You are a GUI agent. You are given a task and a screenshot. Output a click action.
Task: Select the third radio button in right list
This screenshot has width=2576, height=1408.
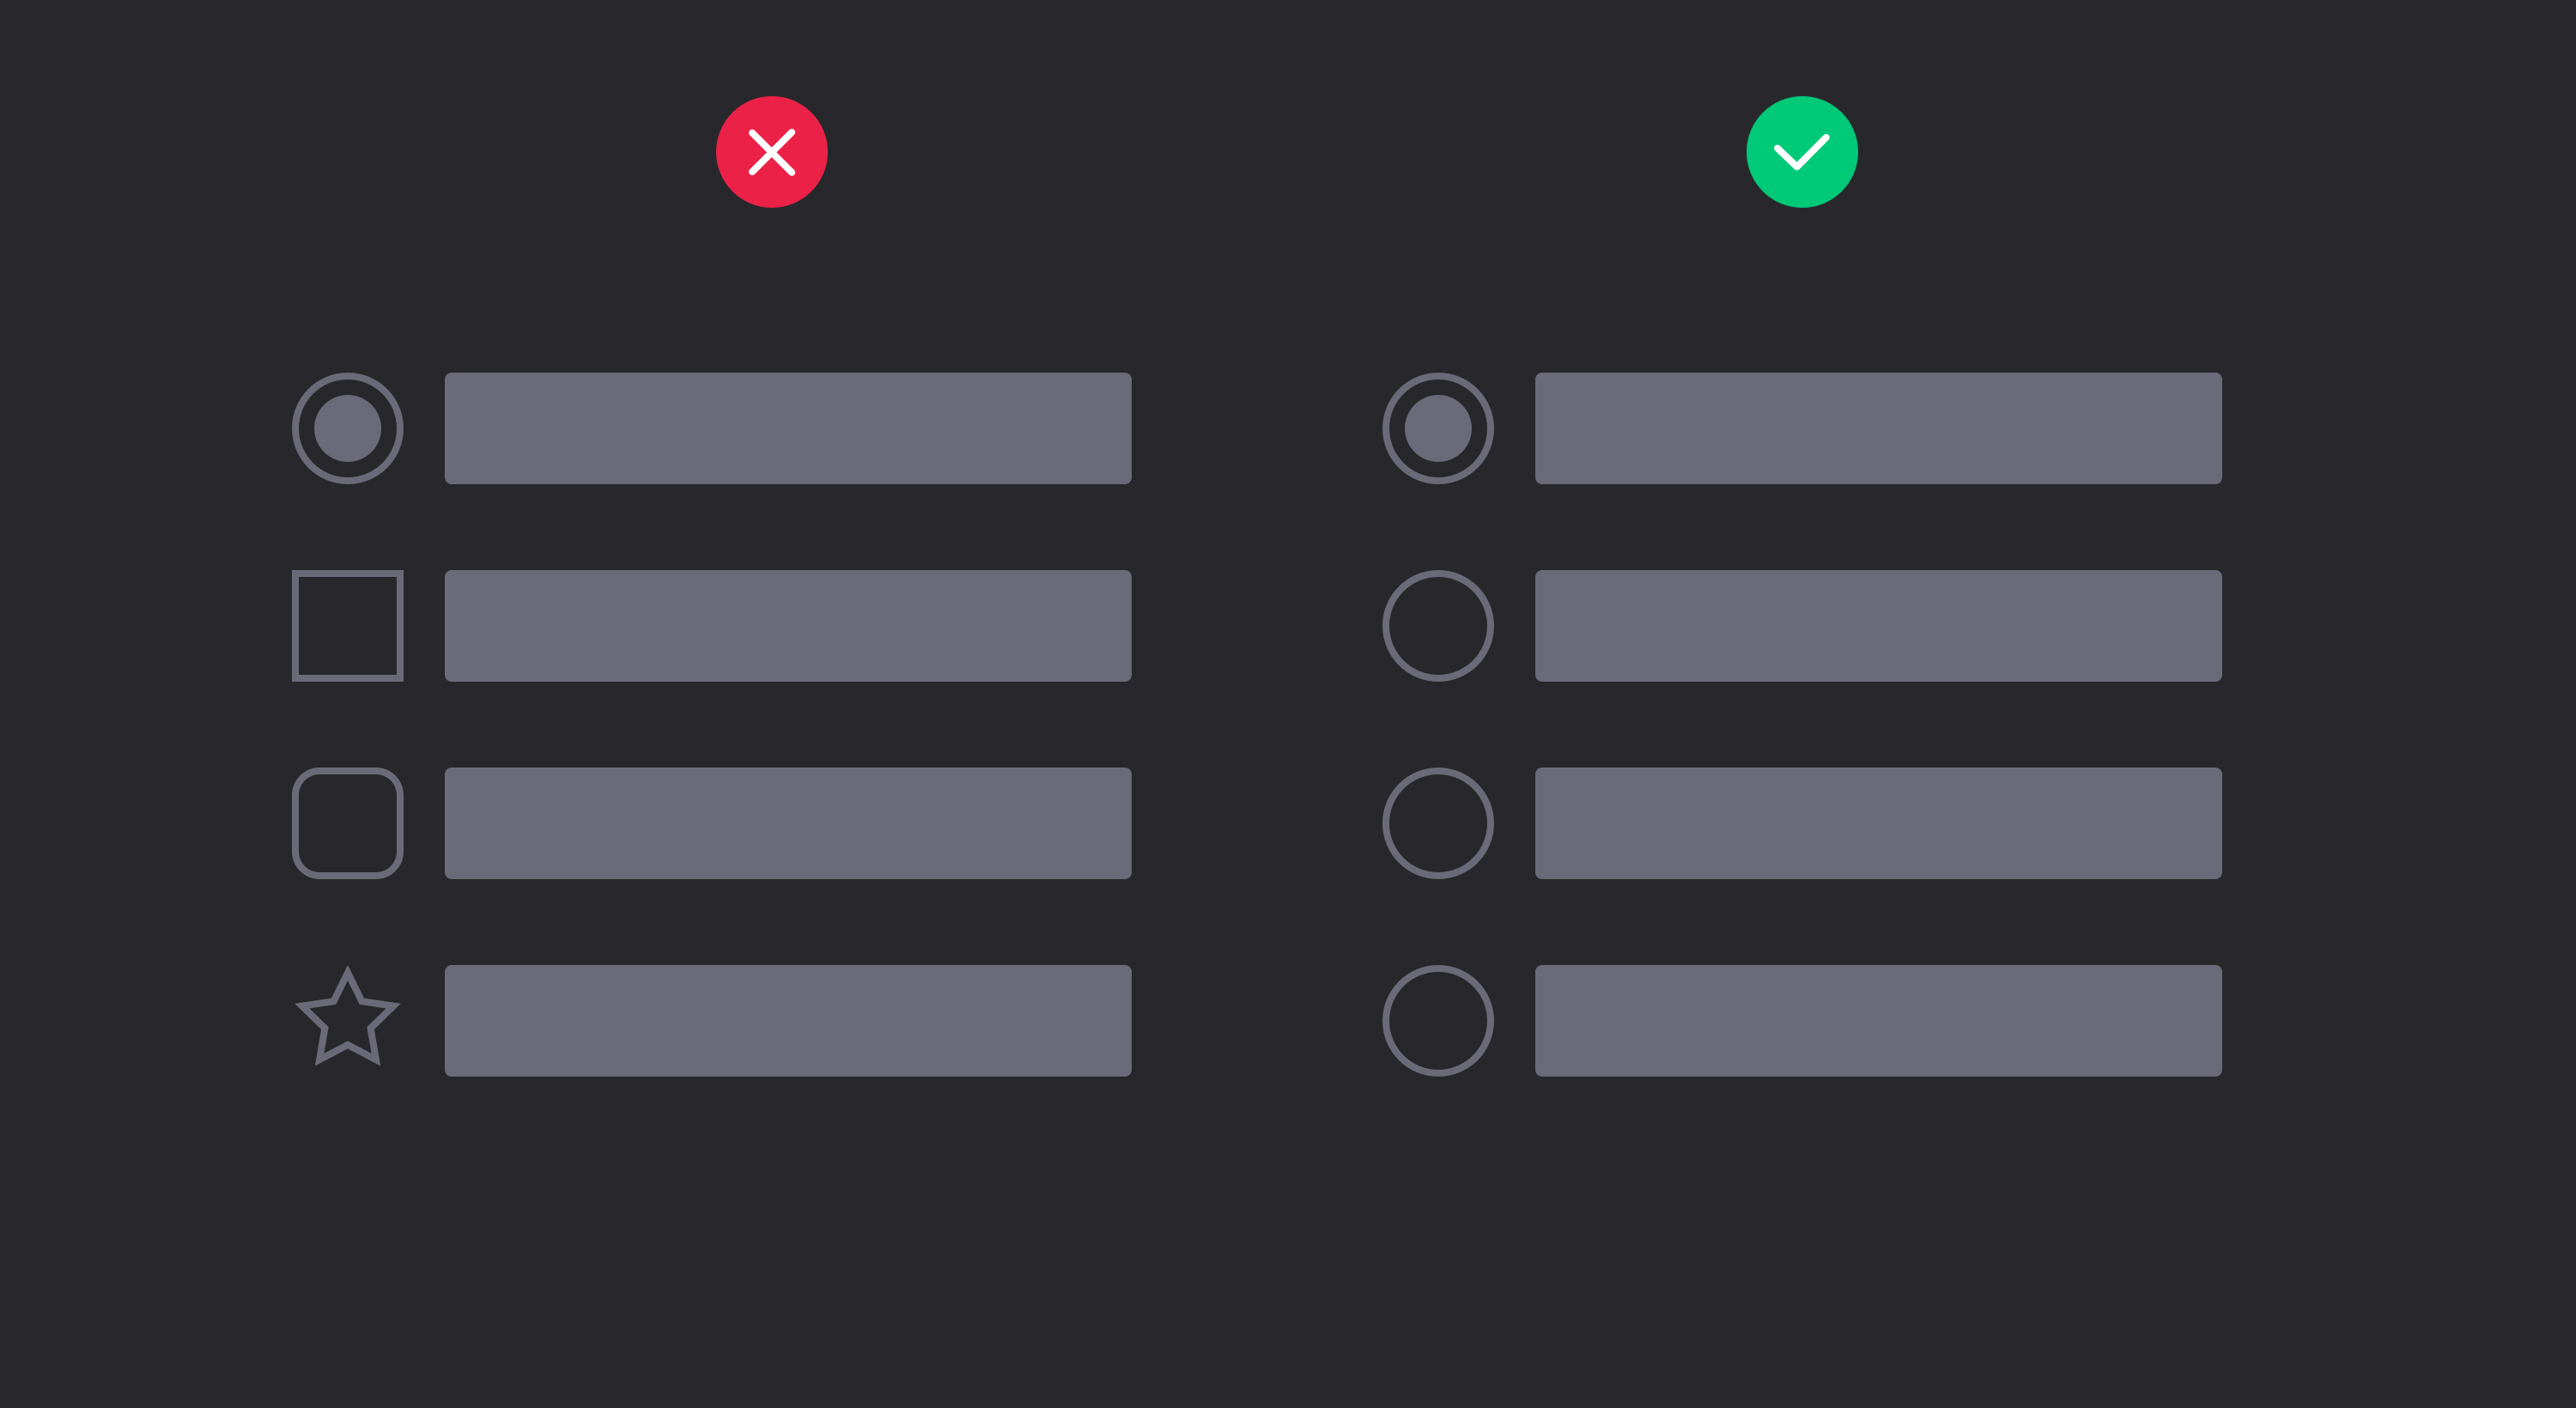tap(1437, 823)
